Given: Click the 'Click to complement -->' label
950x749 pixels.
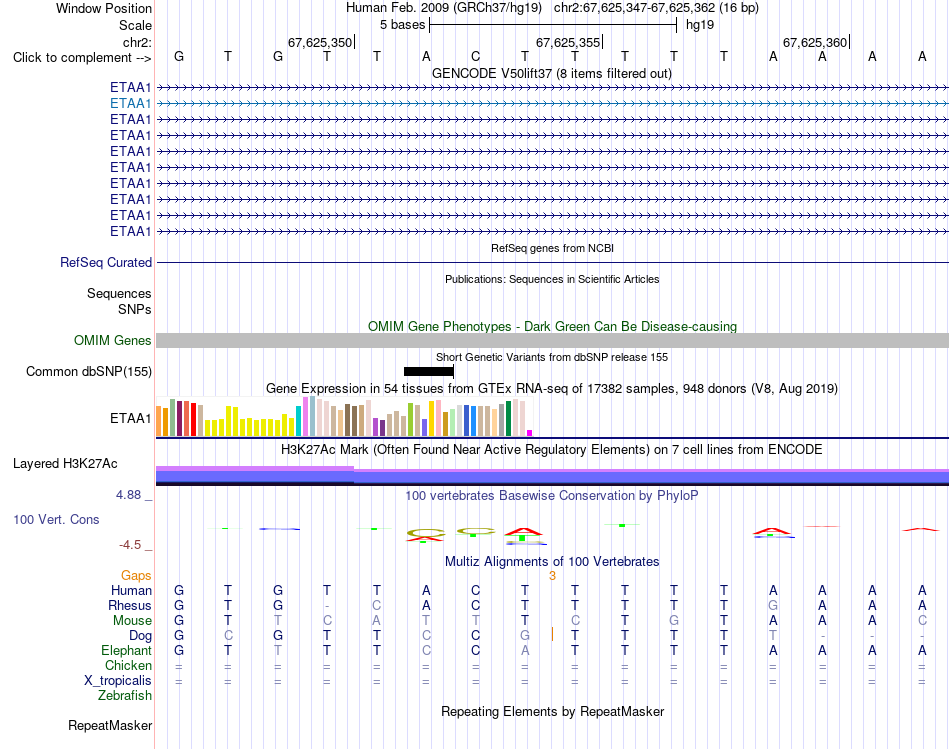Looking at the screenshot, I should point(82,58).
